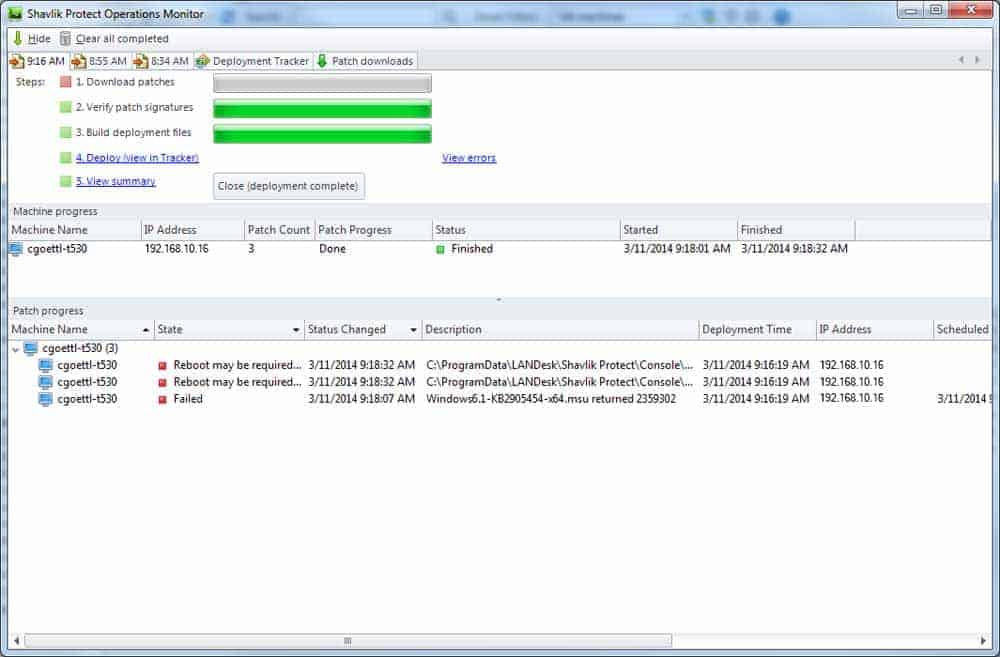This screenshot has height=657, width=1000.
Task: Click Clear all completed button
Action: click(115, 39)
